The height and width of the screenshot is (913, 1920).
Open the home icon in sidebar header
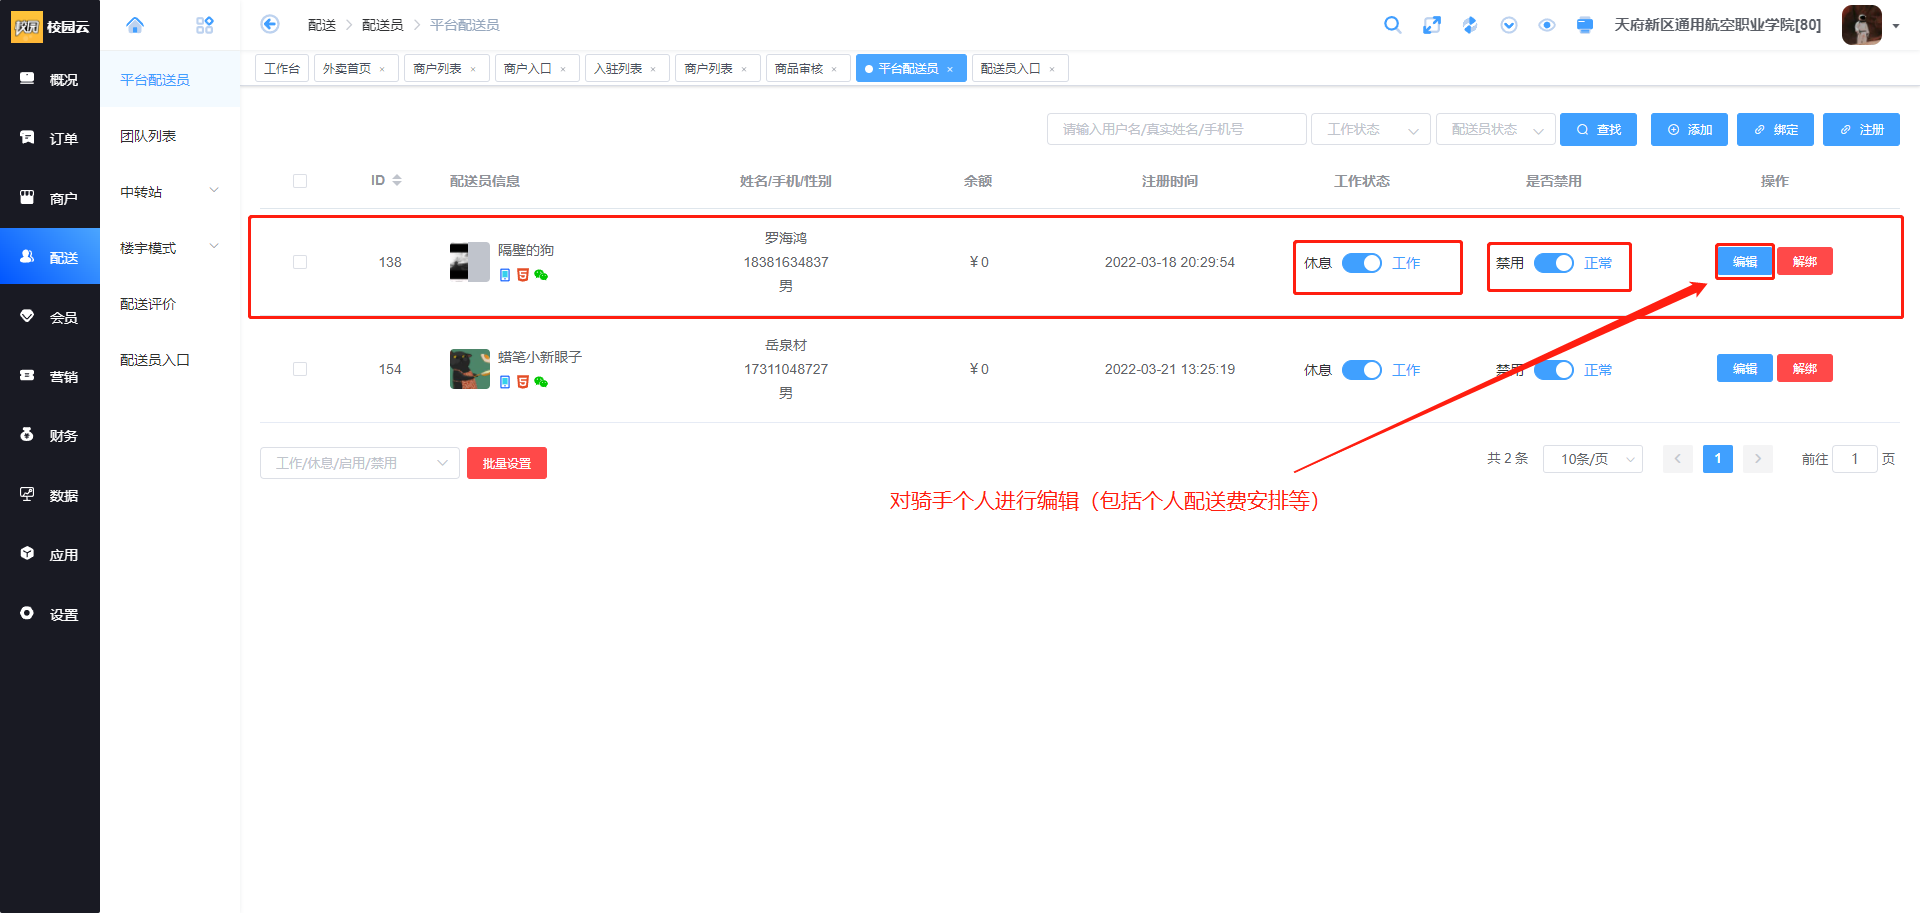tap(135, 25)
